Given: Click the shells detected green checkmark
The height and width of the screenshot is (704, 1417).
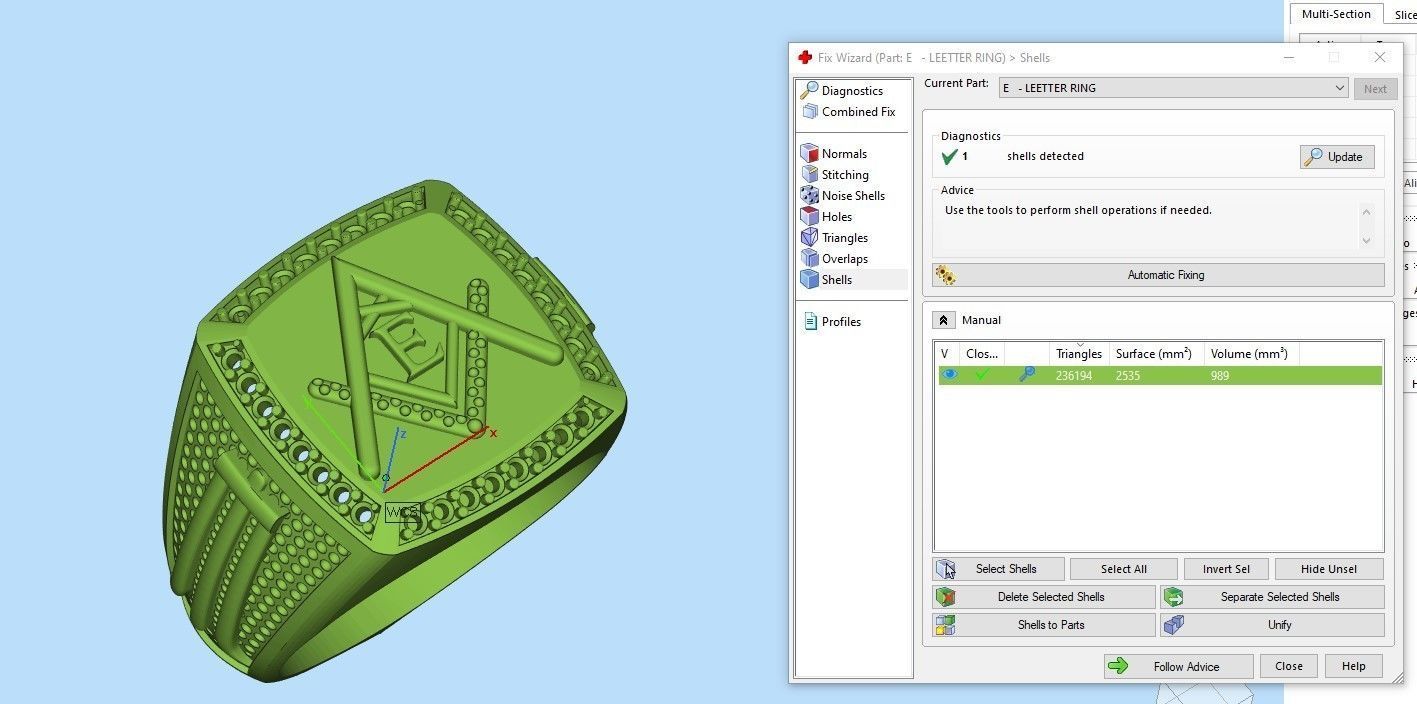Looking at the screenshot, I should [949, 157].
